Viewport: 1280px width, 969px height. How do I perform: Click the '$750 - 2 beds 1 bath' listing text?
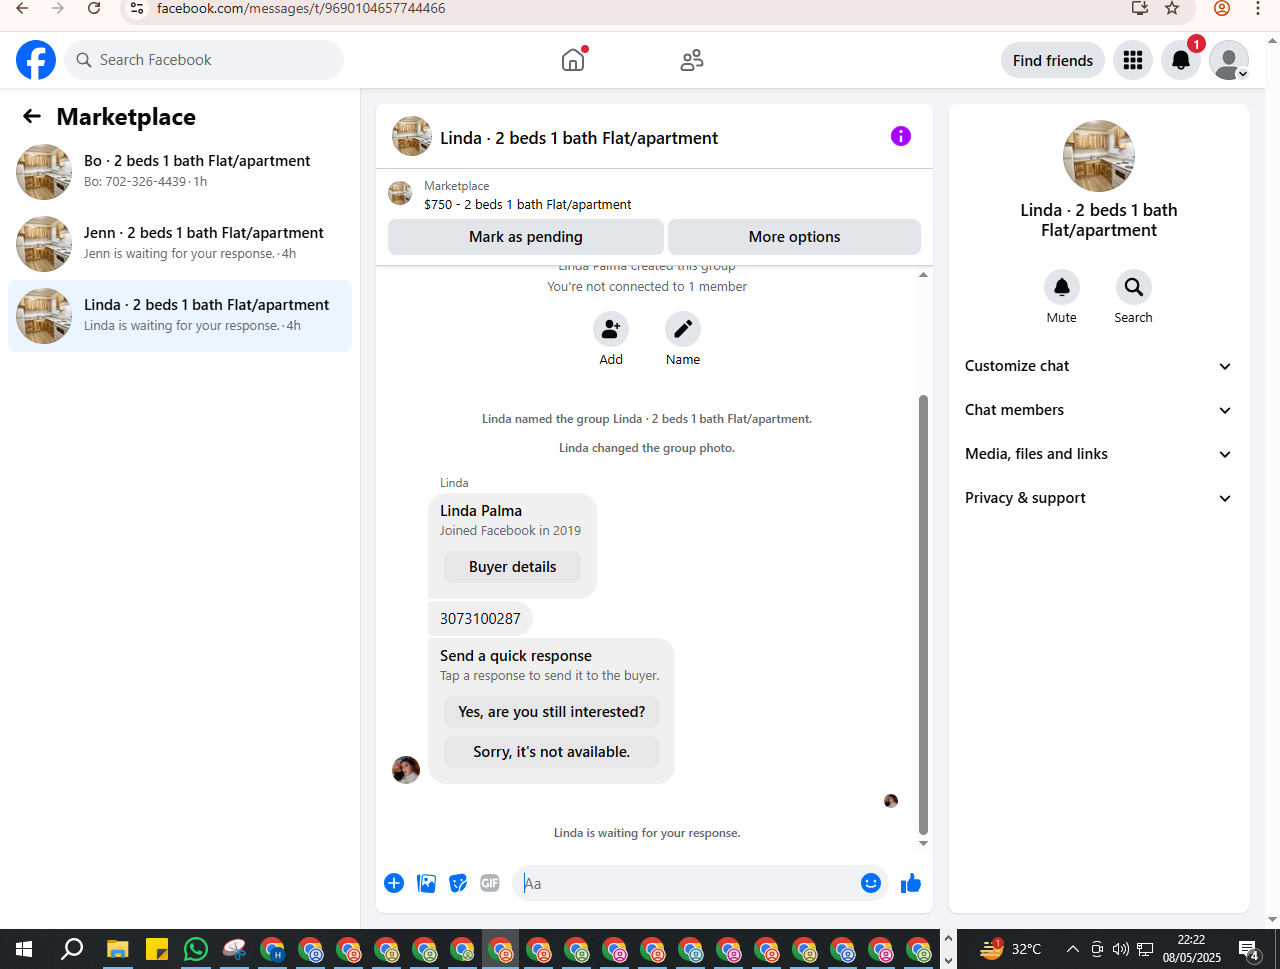tap(528, 205)
